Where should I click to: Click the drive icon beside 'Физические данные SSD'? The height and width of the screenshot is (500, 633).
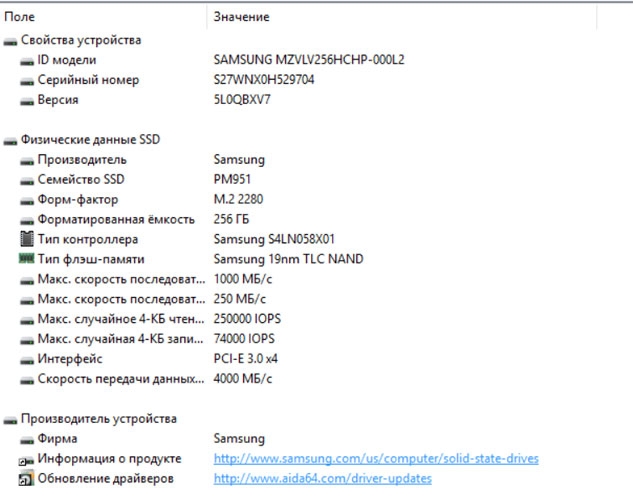tap(10, 141)
